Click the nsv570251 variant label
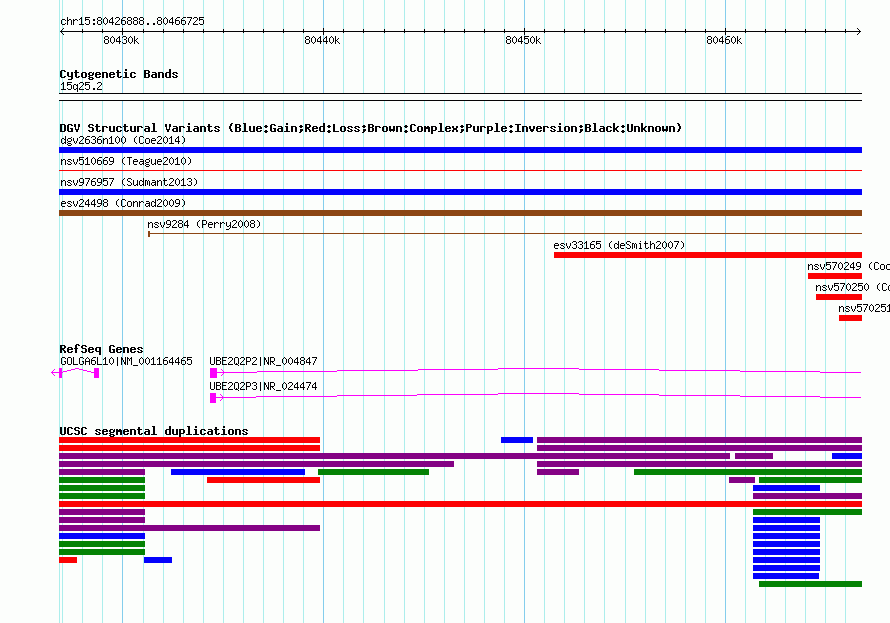Image resolution: width=890 pixels, height=623 pixels. pyautogui.click(x=864, y=308)
